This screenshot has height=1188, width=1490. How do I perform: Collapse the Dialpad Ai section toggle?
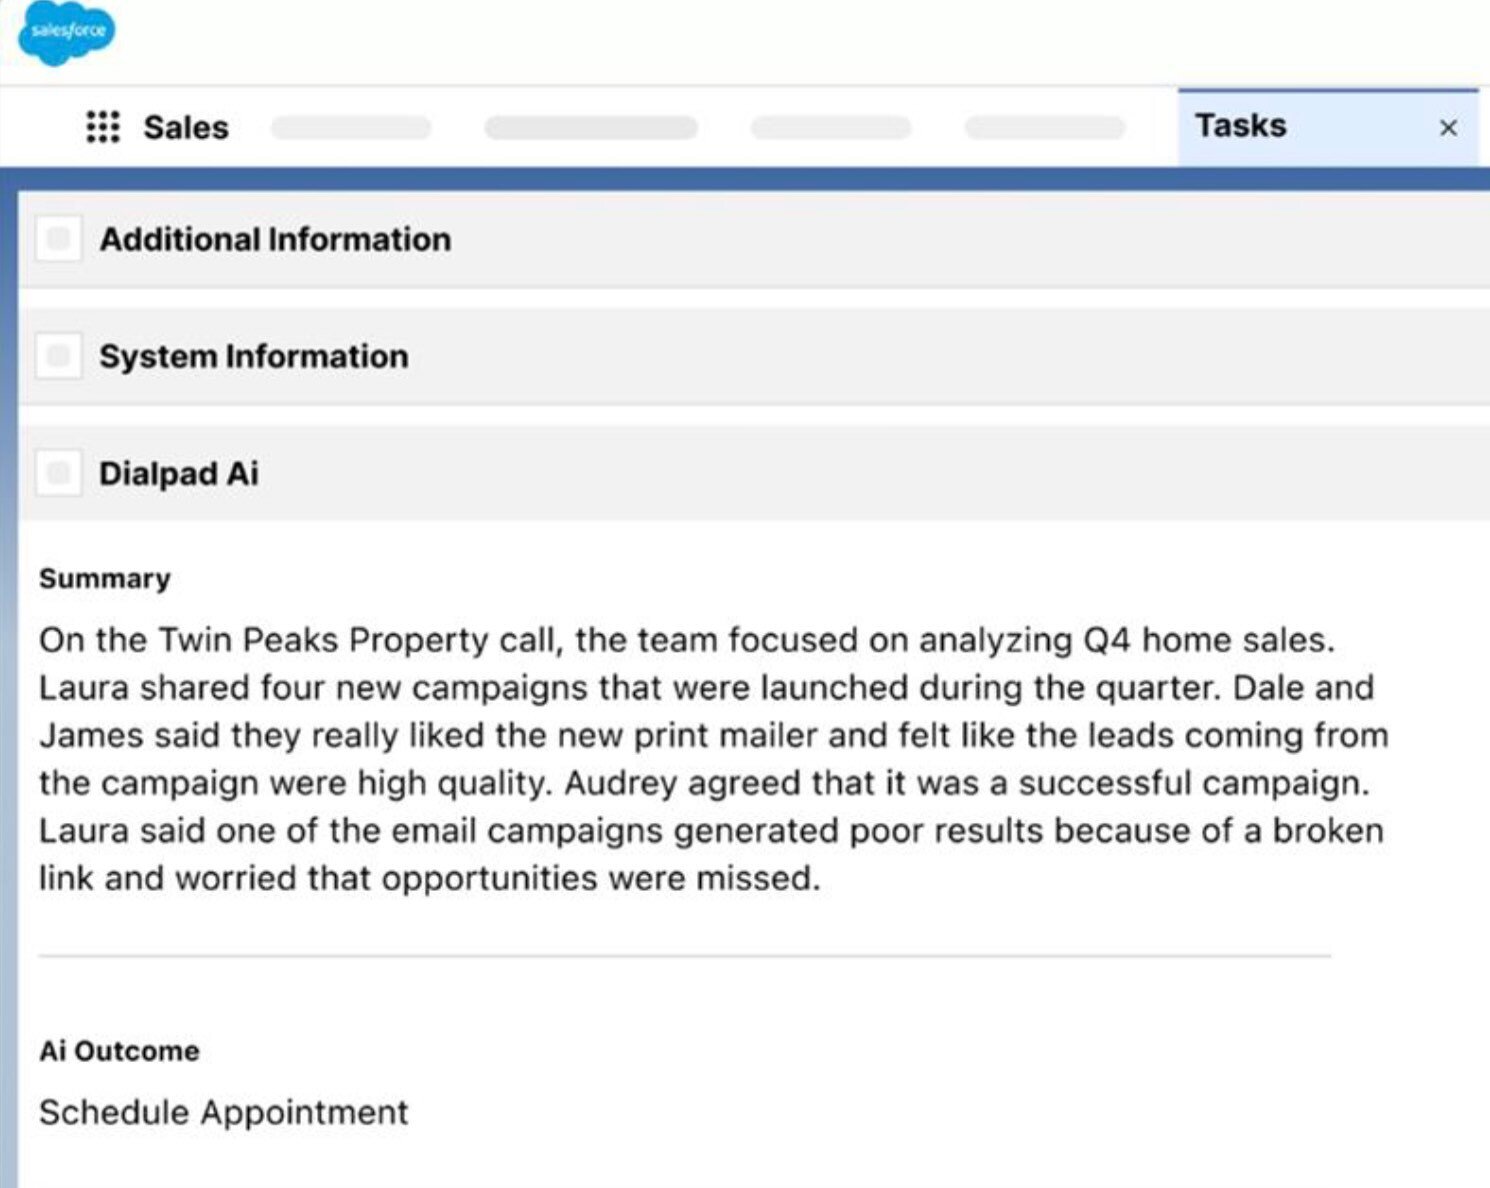tap(58, 473)
